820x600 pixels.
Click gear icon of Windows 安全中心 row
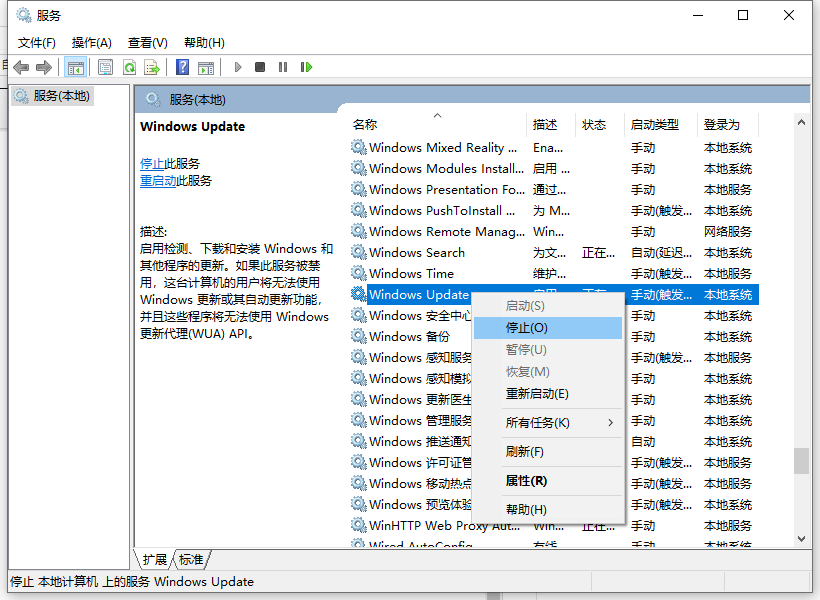[x=358, y=315]
